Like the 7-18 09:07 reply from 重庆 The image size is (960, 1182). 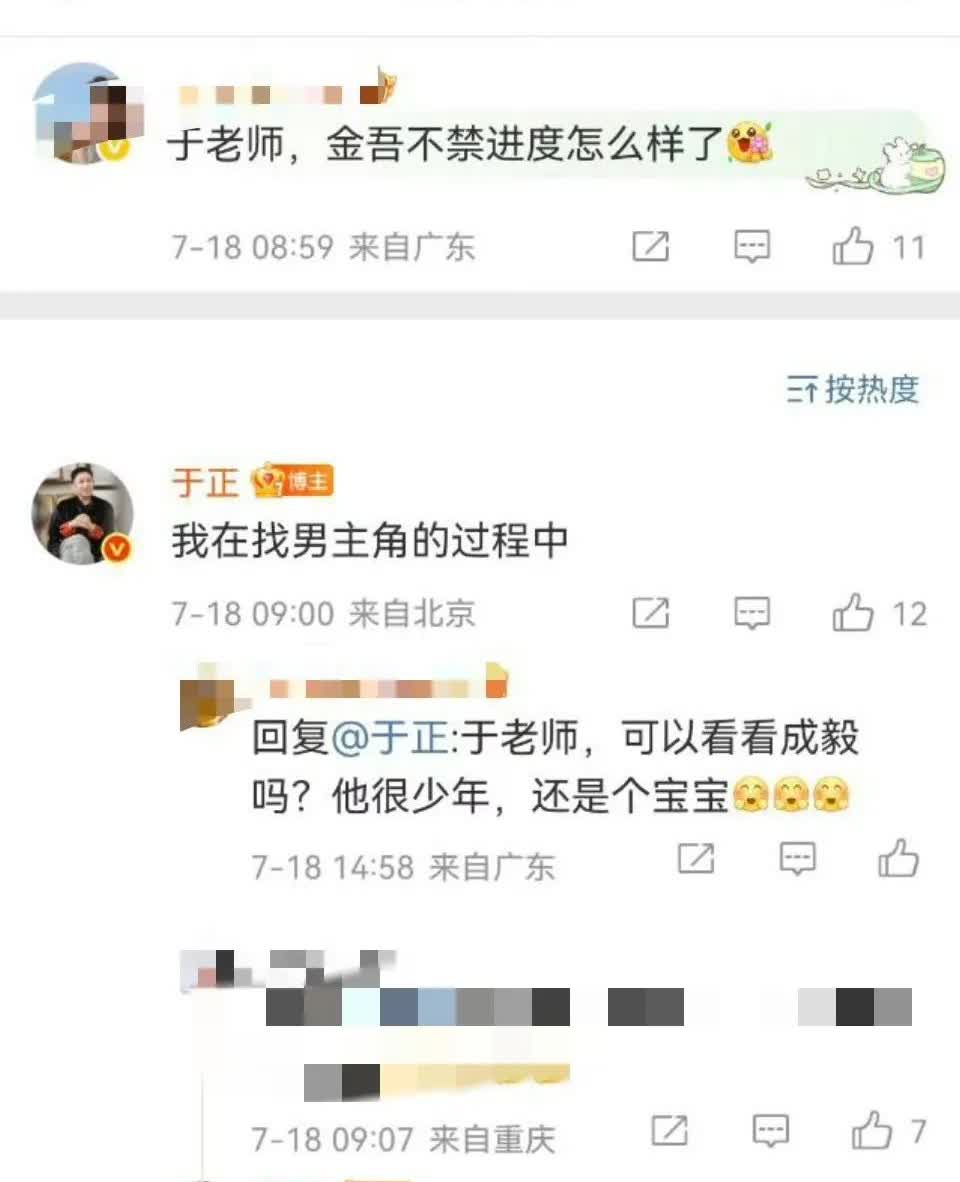click(872, 1131)
